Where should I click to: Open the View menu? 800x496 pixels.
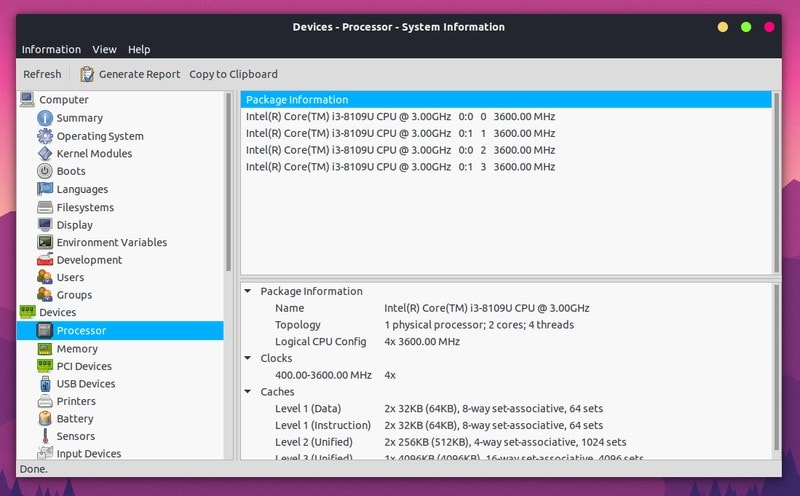[x=105, y=49]
